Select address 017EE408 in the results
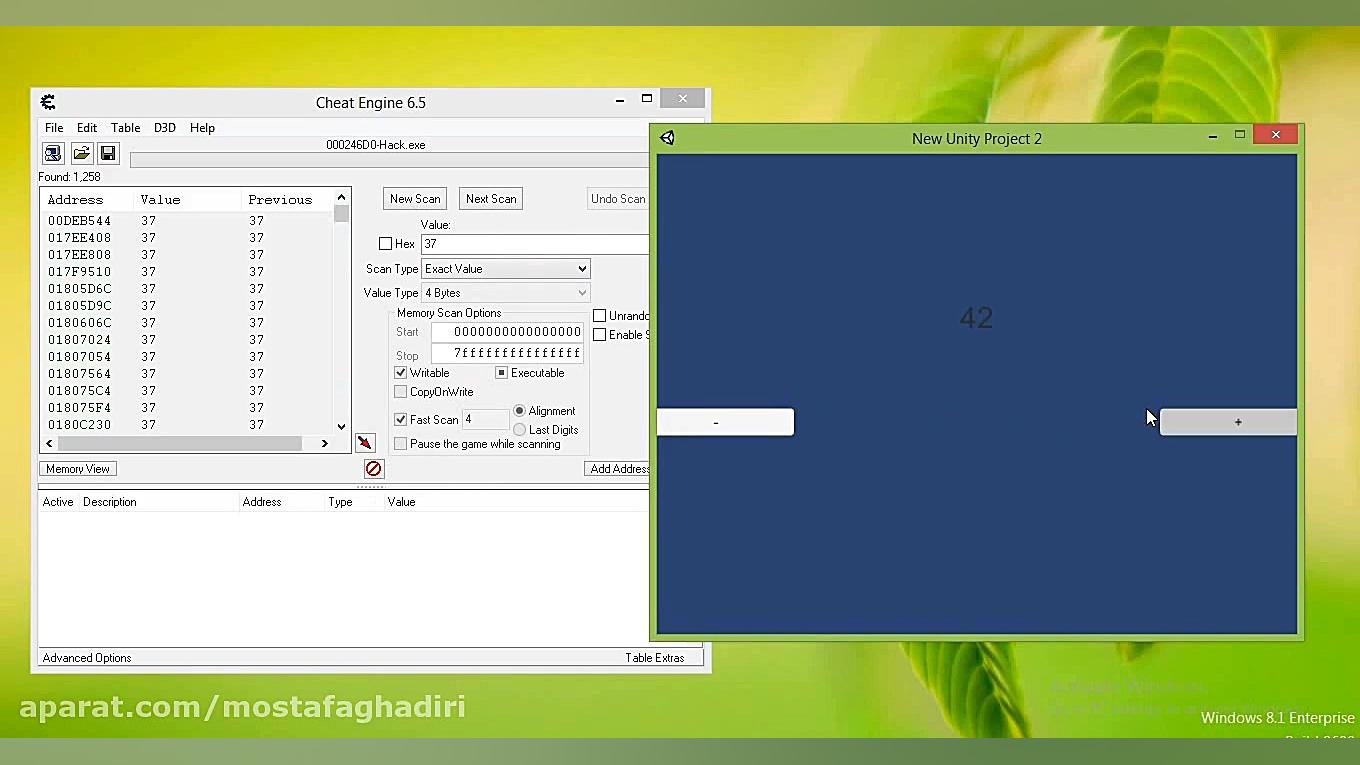This screenshot has width=1360, height=765. [79, 238]
